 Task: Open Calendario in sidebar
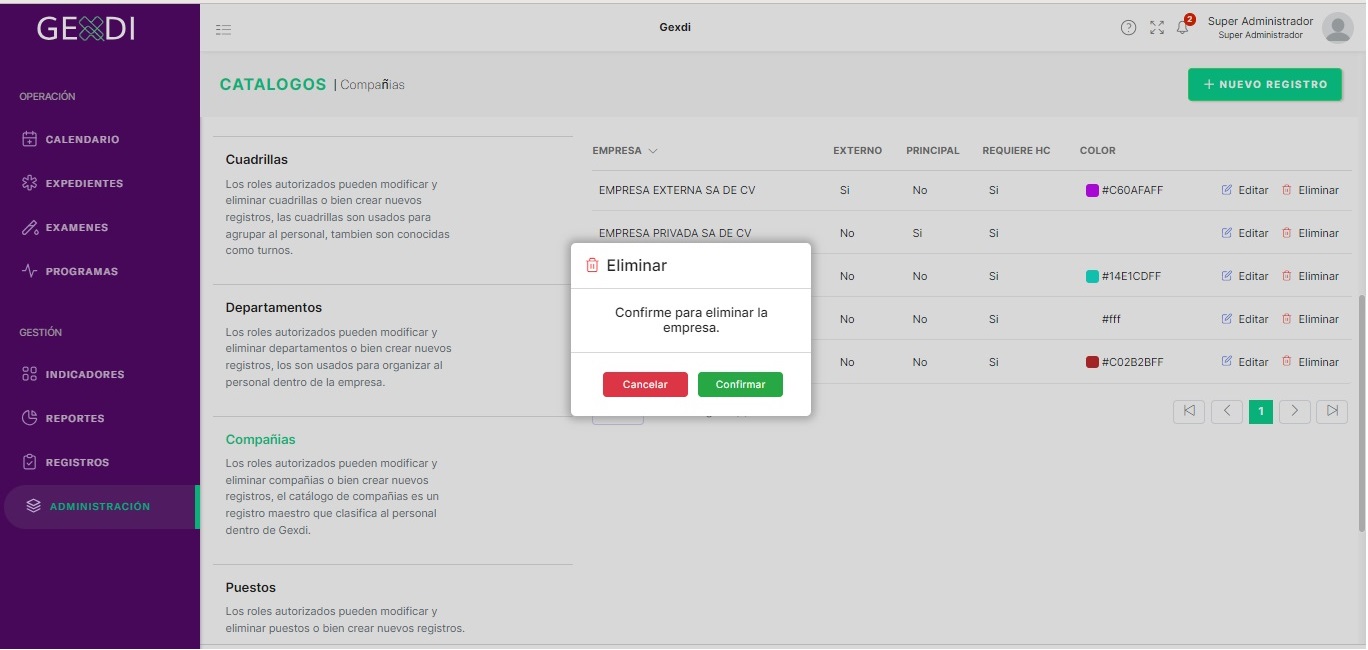(82, 139)
